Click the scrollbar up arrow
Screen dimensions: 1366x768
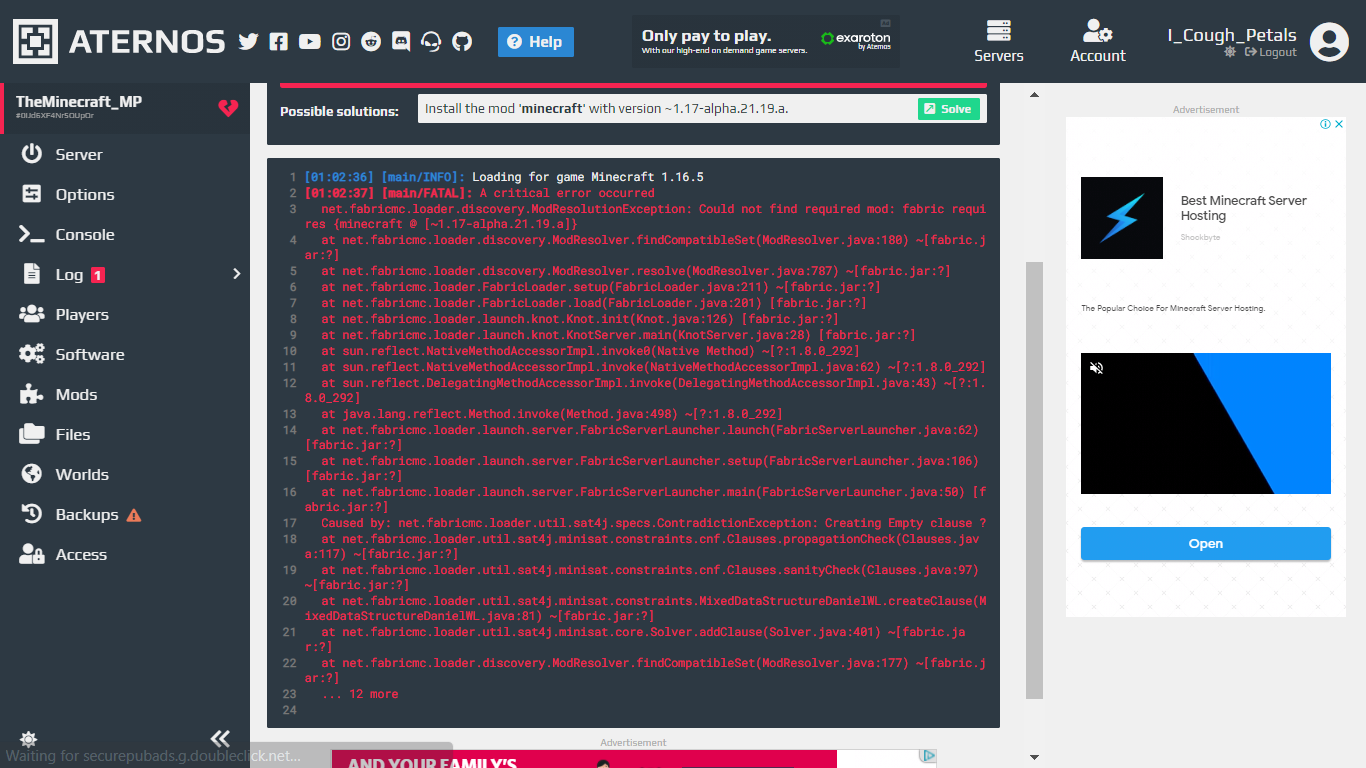(x=1034, y=95)
